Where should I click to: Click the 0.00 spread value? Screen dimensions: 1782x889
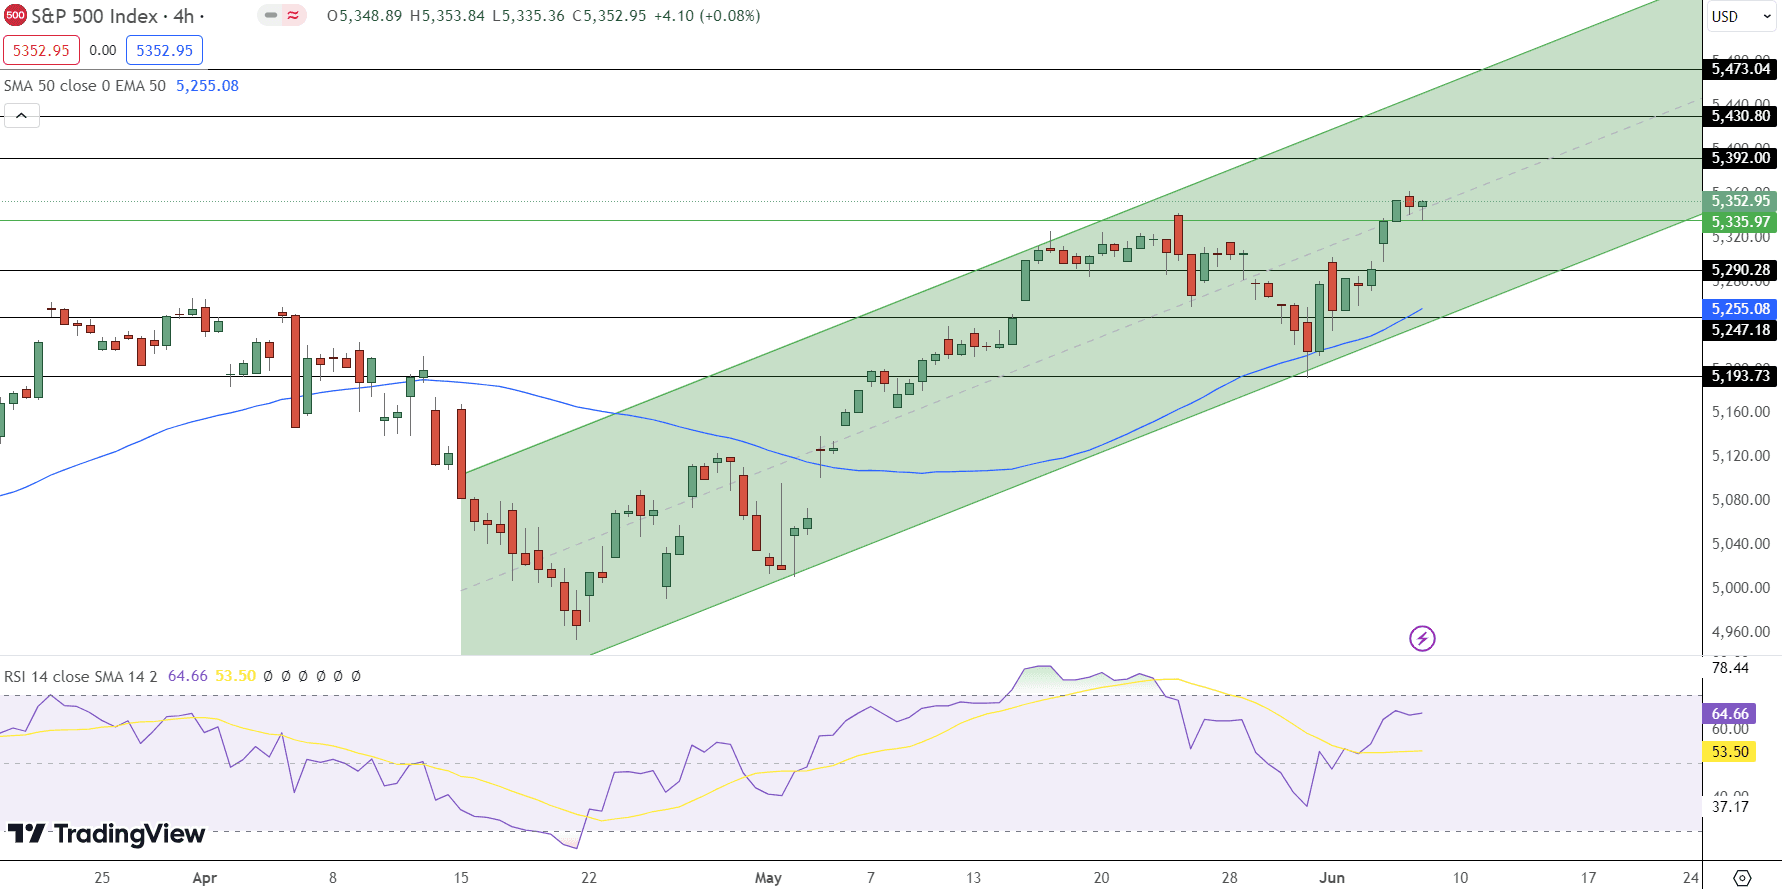pyautogui.click(x=103, y=50)
